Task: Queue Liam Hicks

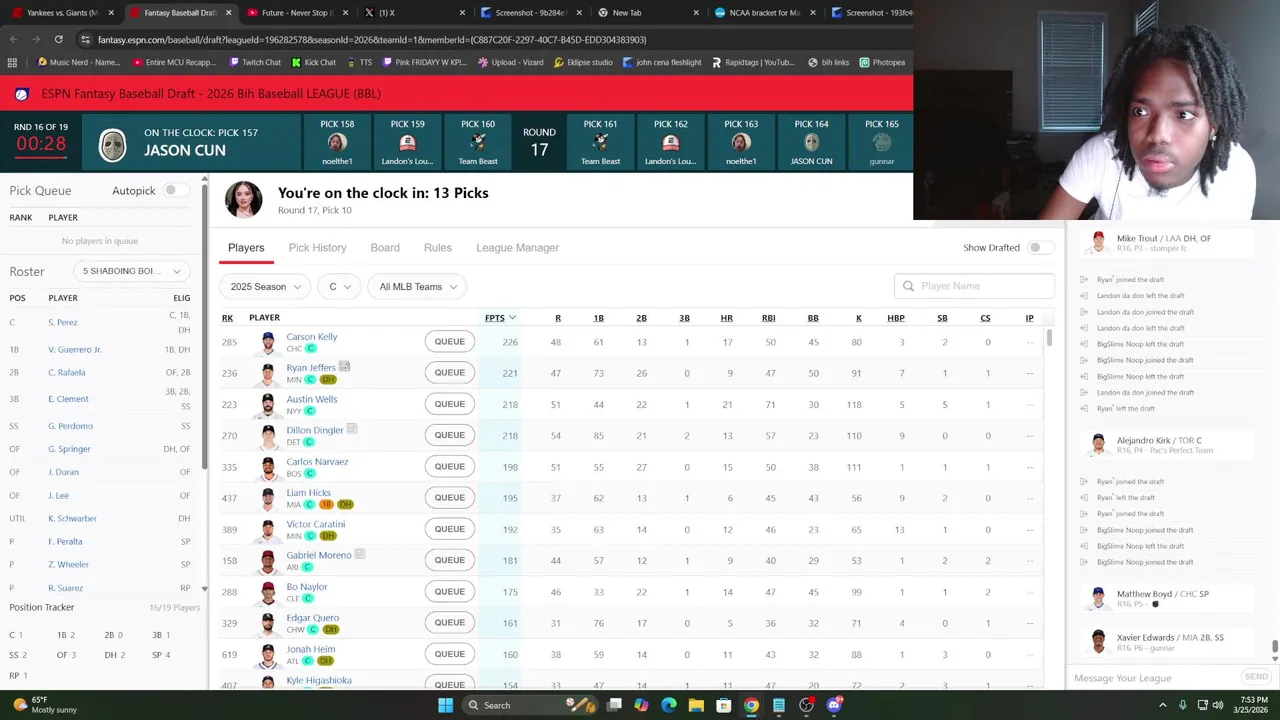Action: [x=449, y=498]
